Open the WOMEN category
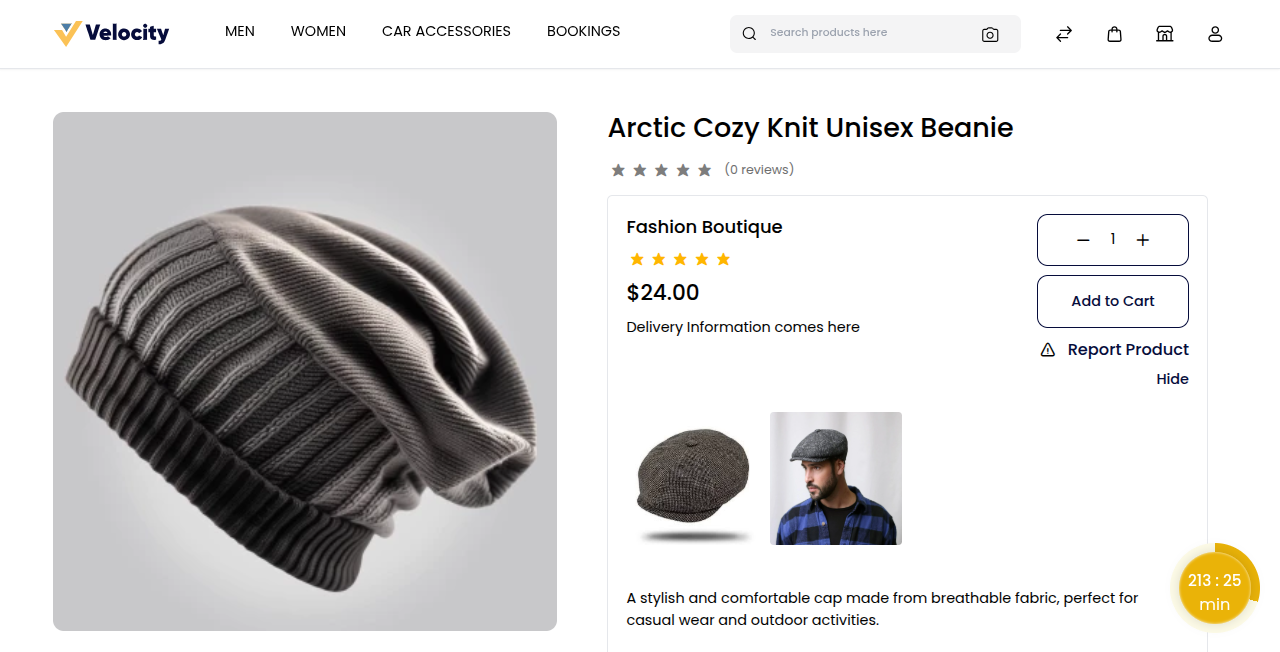The height and width of the screenshot is (652, 1280). tap(318, 31)
